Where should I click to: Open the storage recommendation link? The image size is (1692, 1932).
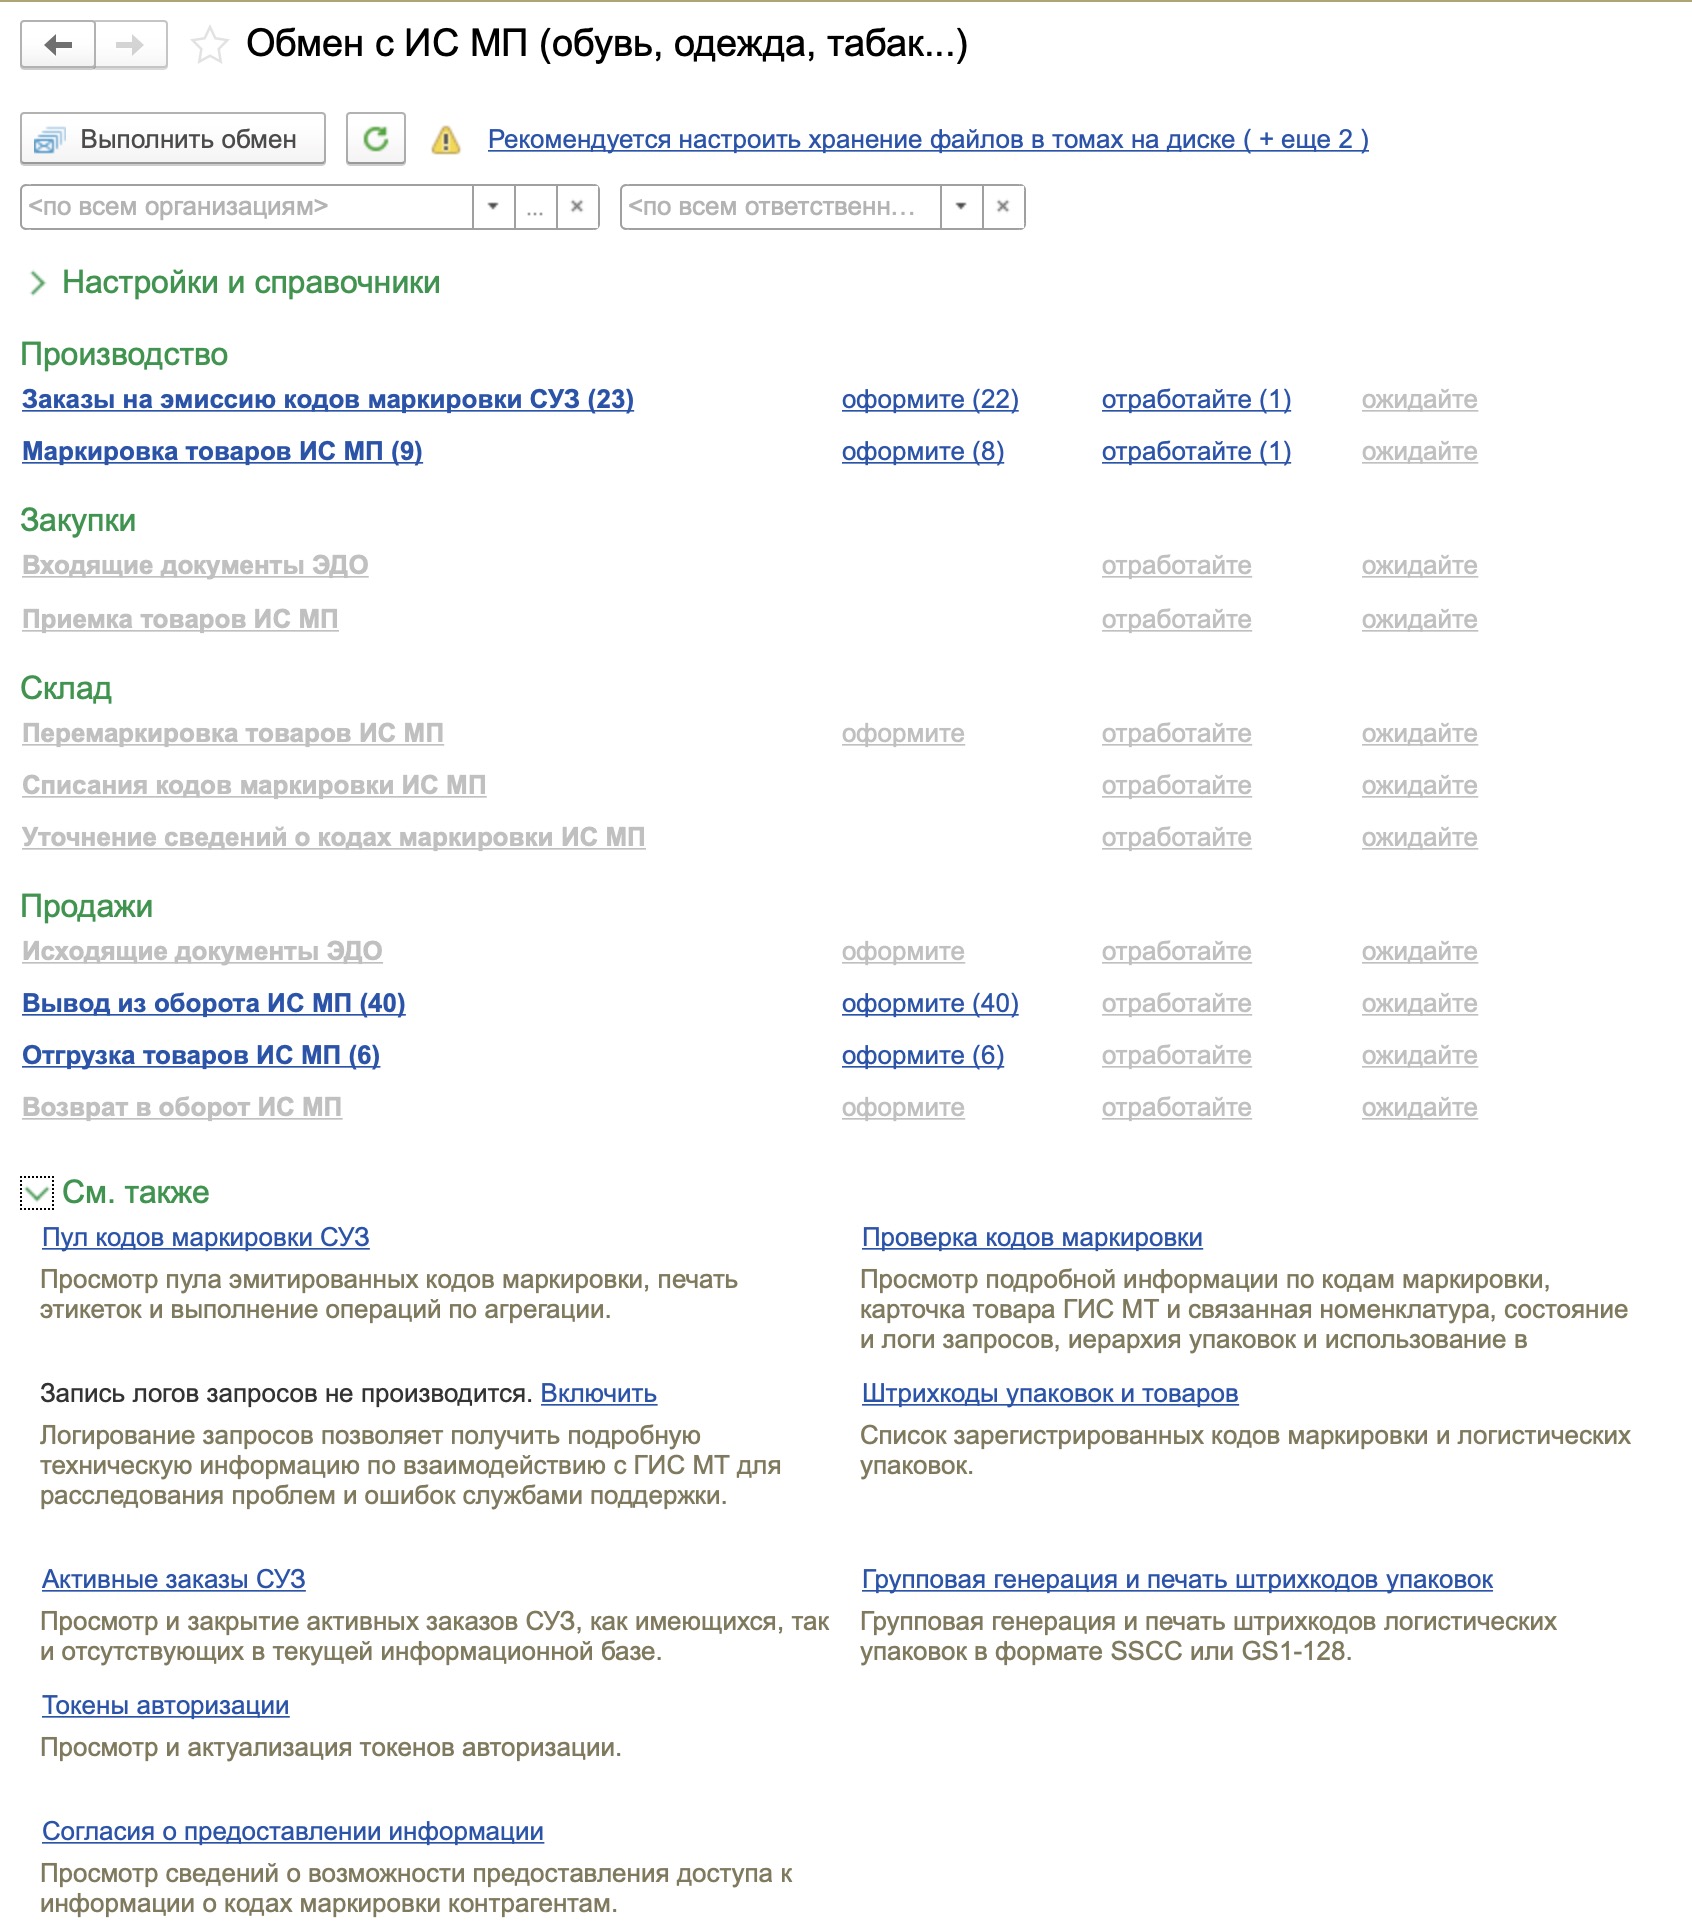[928, 139]
